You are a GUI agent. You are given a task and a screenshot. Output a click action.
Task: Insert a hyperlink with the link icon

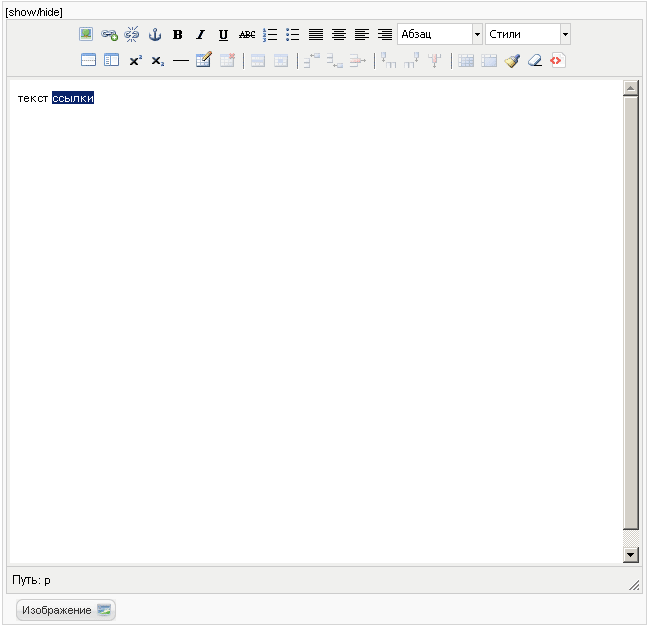click(109, 34)
